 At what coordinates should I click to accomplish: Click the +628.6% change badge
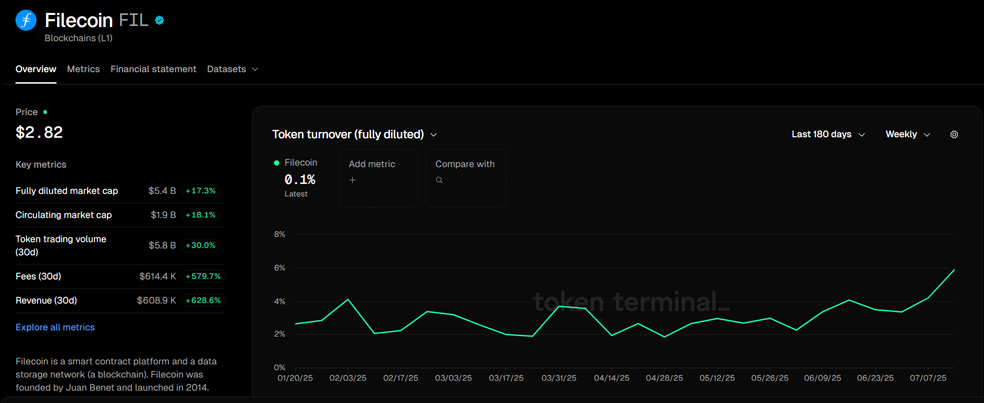tap(202, 301)
